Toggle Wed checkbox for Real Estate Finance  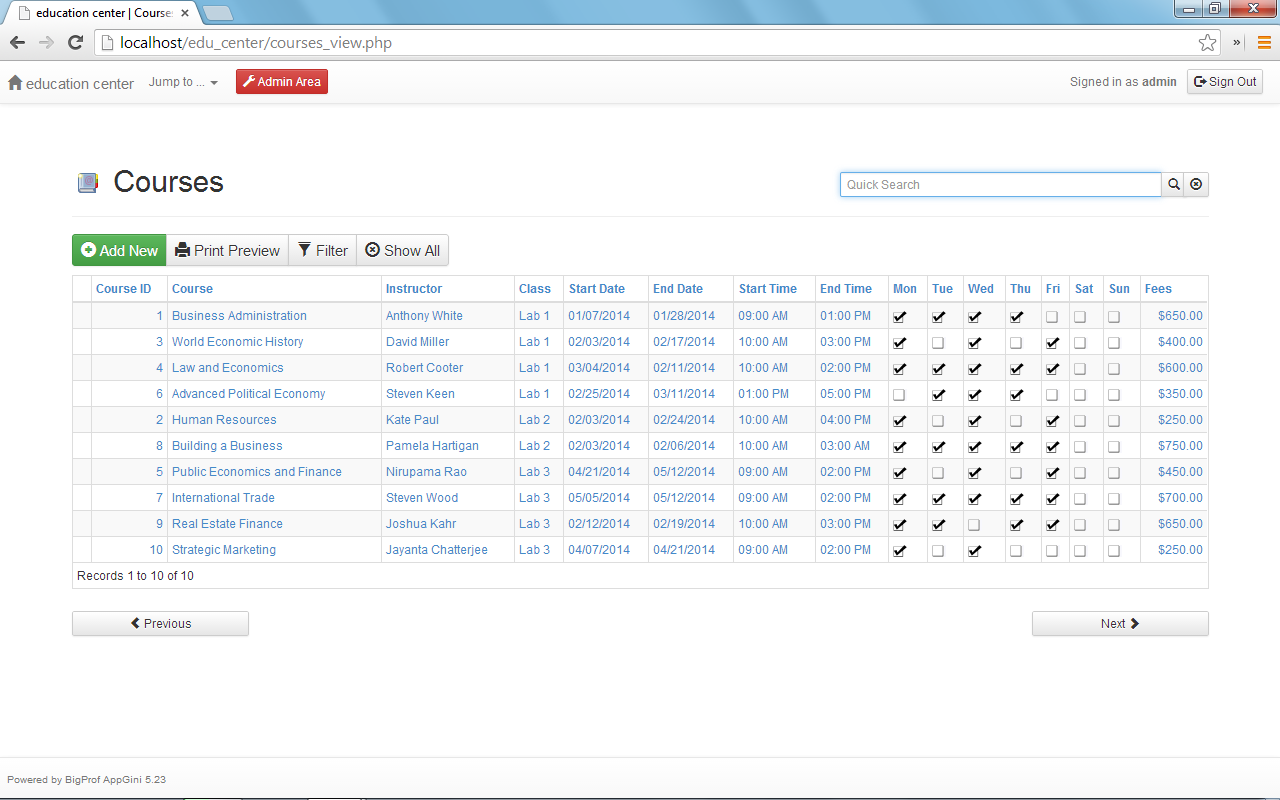(x=974, y=524)
